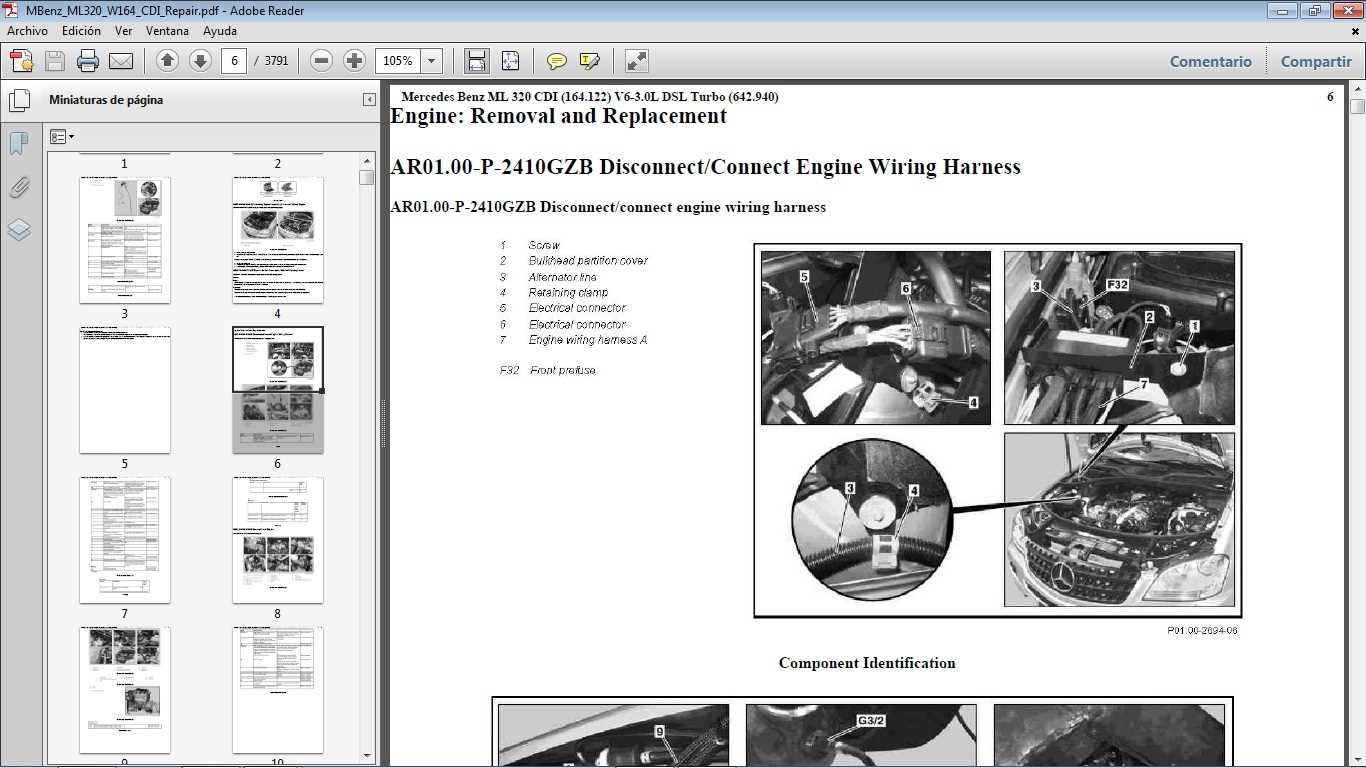Select page 7 thumbnail
This screenshot has height=768, width=1366.
point(125,540)
